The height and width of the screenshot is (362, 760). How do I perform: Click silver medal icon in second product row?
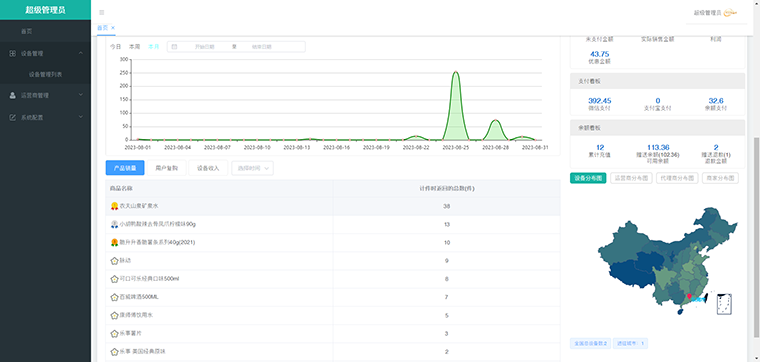[x=114, y=224]
